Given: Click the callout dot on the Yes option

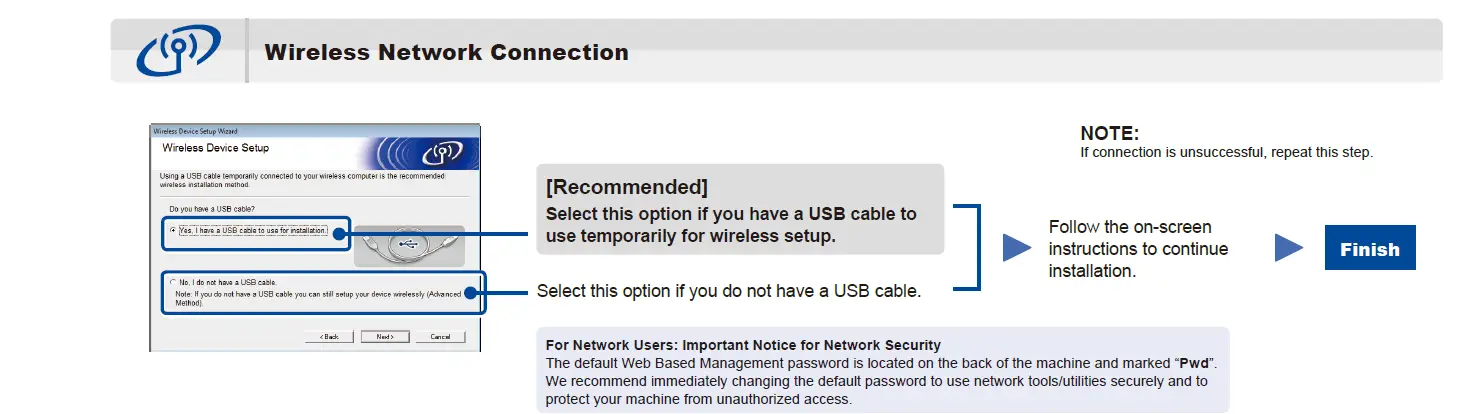Looking at the screenshot, I should pyautogui.click(x=340, y=235).
